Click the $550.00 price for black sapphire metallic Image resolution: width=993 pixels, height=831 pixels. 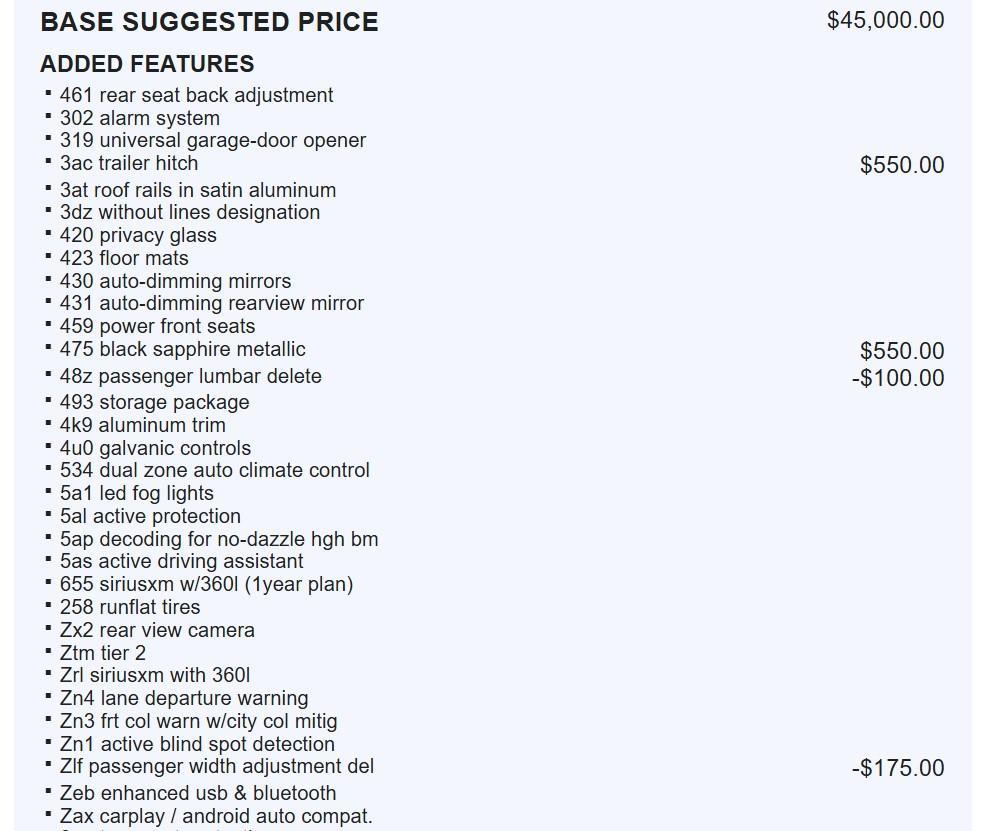click(x=901, y=351)
